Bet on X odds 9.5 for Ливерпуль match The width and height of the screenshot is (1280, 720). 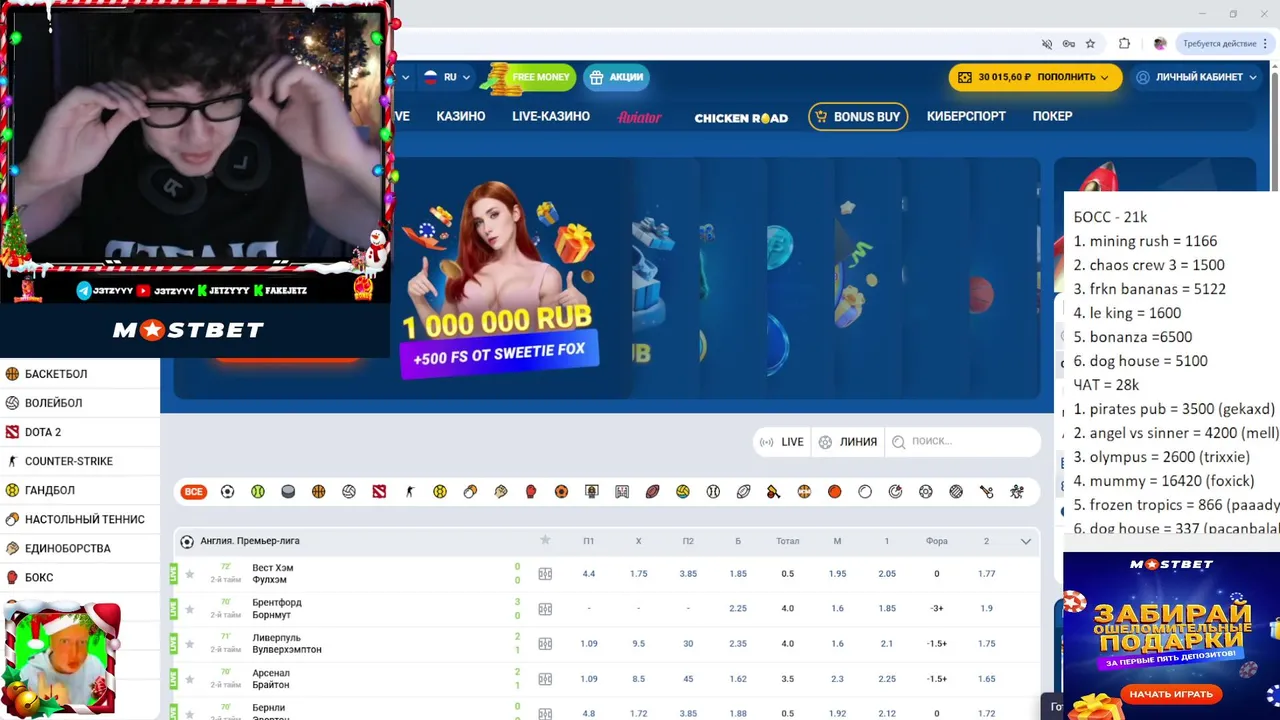638,644
